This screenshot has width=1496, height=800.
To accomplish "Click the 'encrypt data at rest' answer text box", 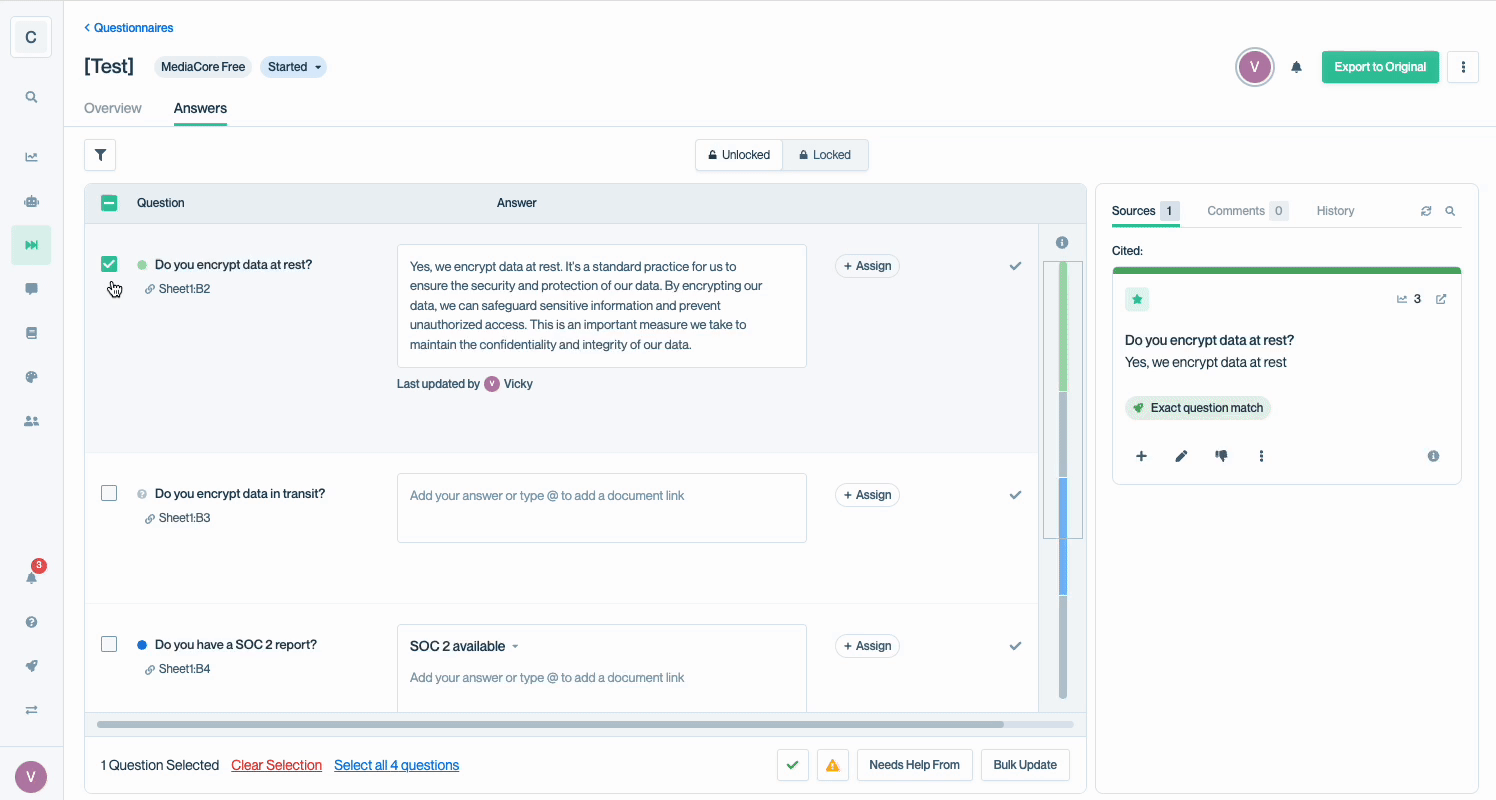I will click(x=602, y=306).
